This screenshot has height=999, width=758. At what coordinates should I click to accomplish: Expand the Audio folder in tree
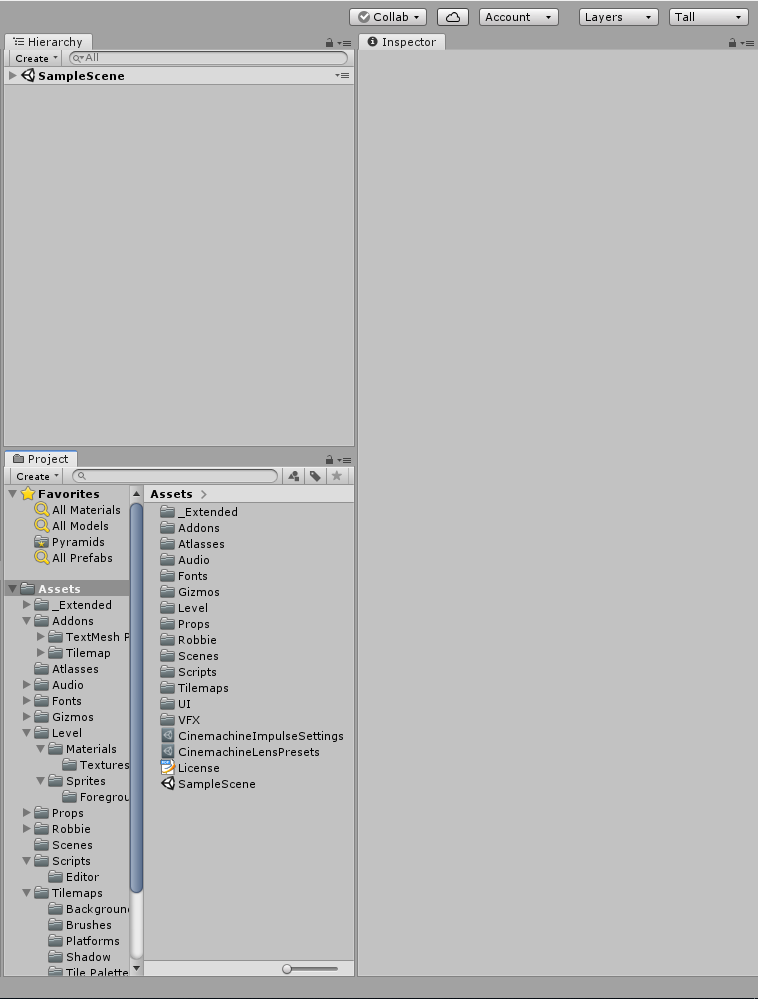click(x=27, y=684)
